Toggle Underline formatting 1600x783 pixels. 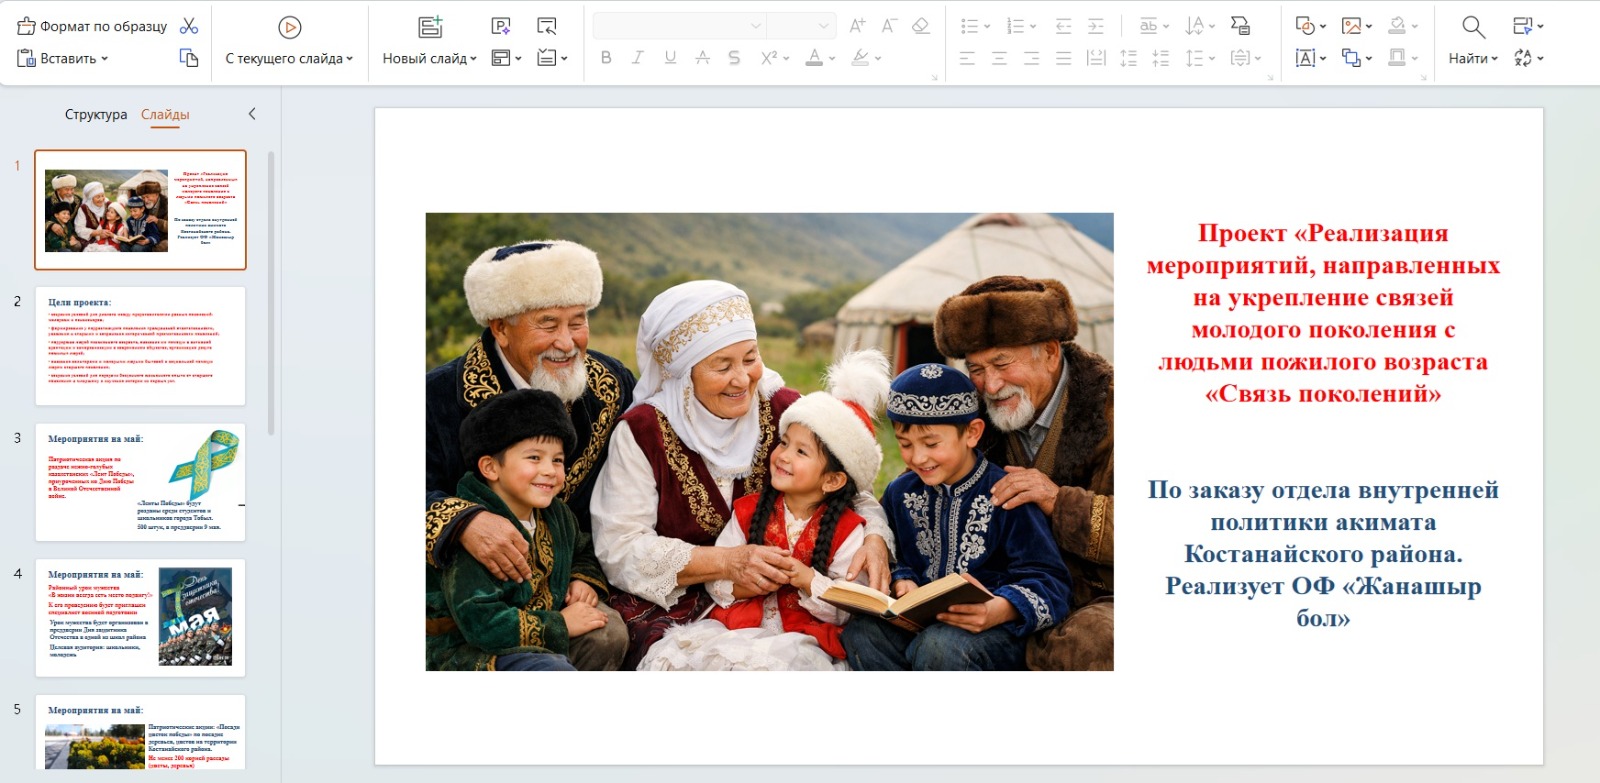670,58
